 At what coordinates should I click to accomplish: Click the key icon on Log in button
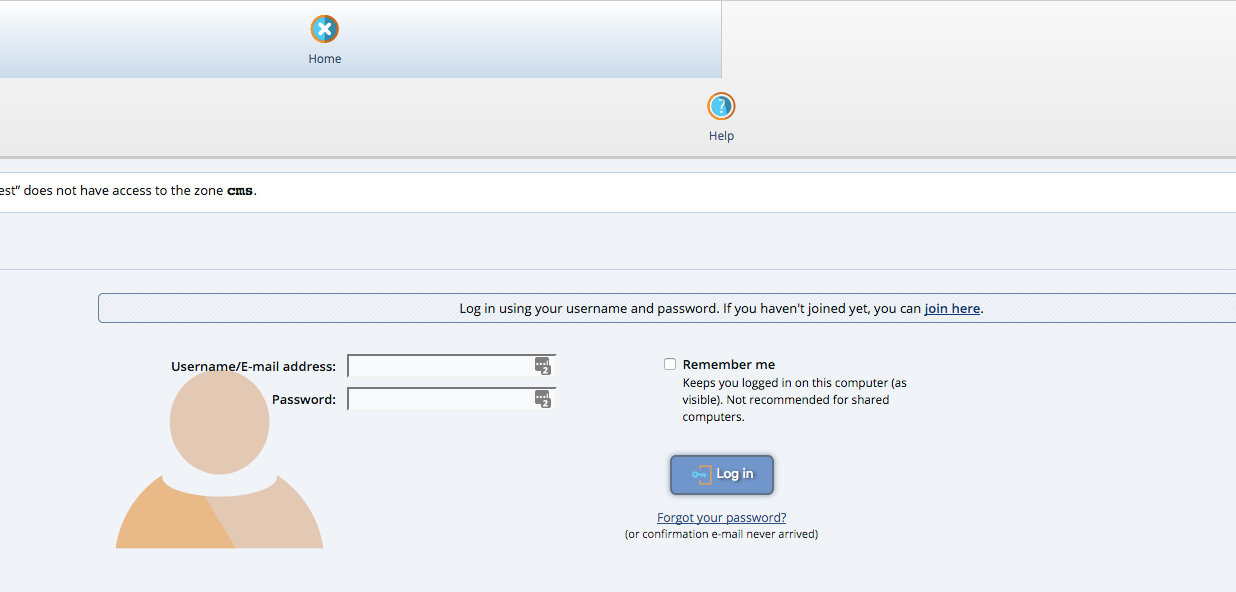[700, 474]
